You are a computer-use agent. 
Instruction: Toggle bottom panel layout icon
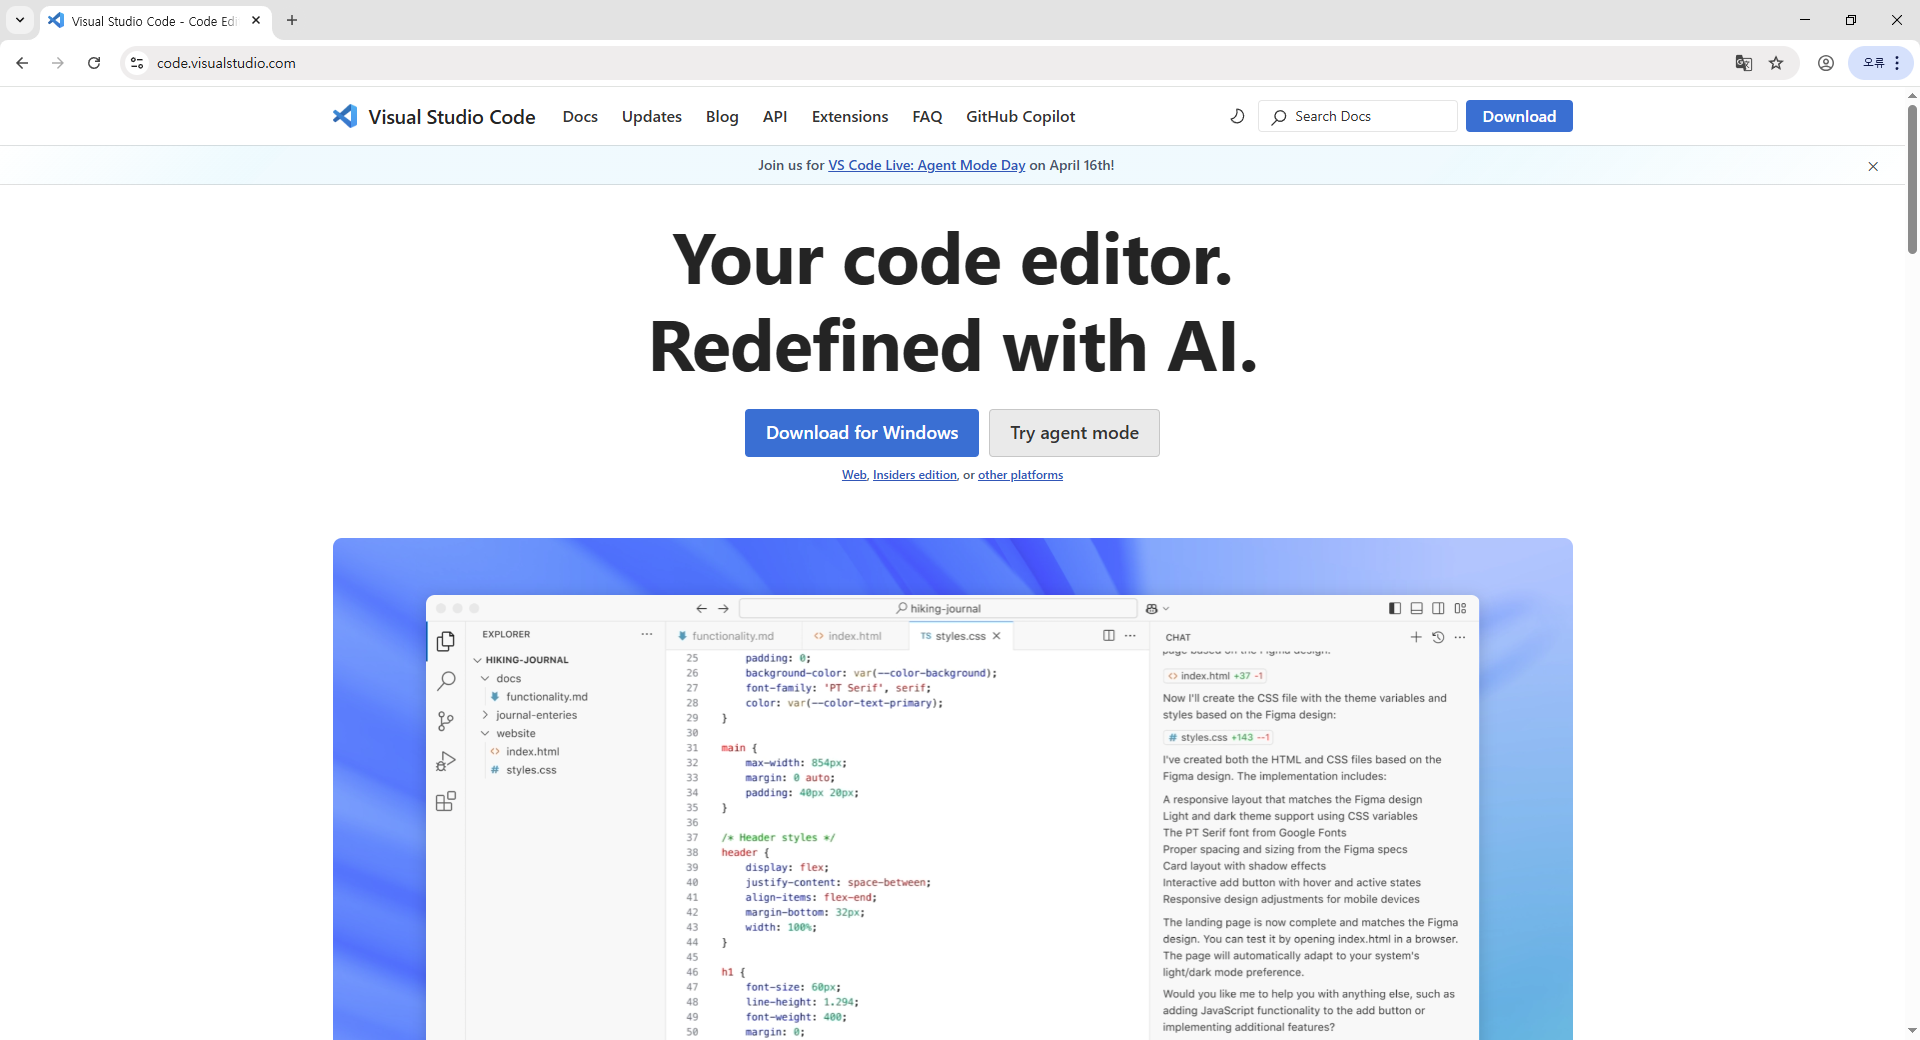[x=1417, y=608]
